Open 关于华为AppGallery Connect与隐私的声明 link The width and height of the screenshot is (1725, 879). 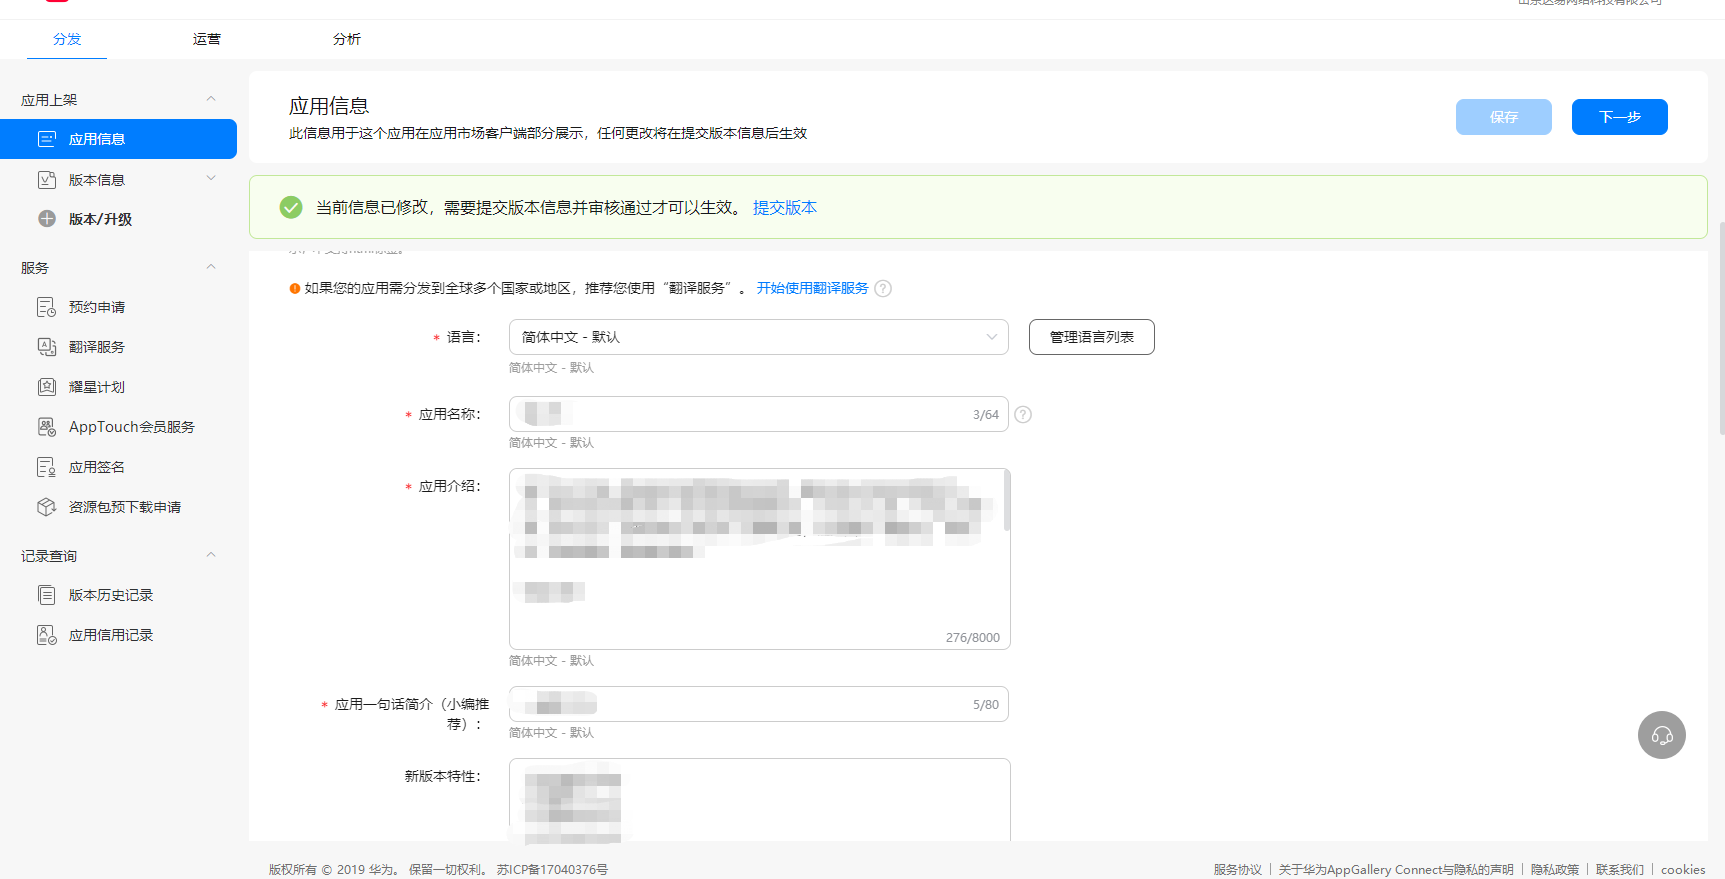[1396, 869]
